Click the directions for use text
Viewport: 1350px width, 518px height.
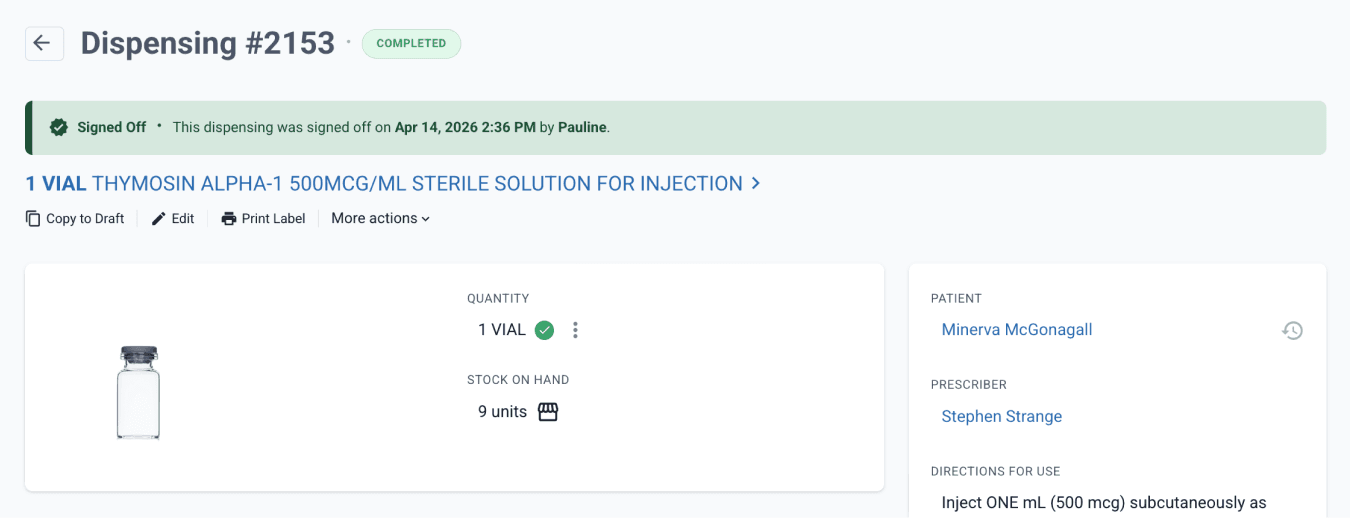[1104, 503]
